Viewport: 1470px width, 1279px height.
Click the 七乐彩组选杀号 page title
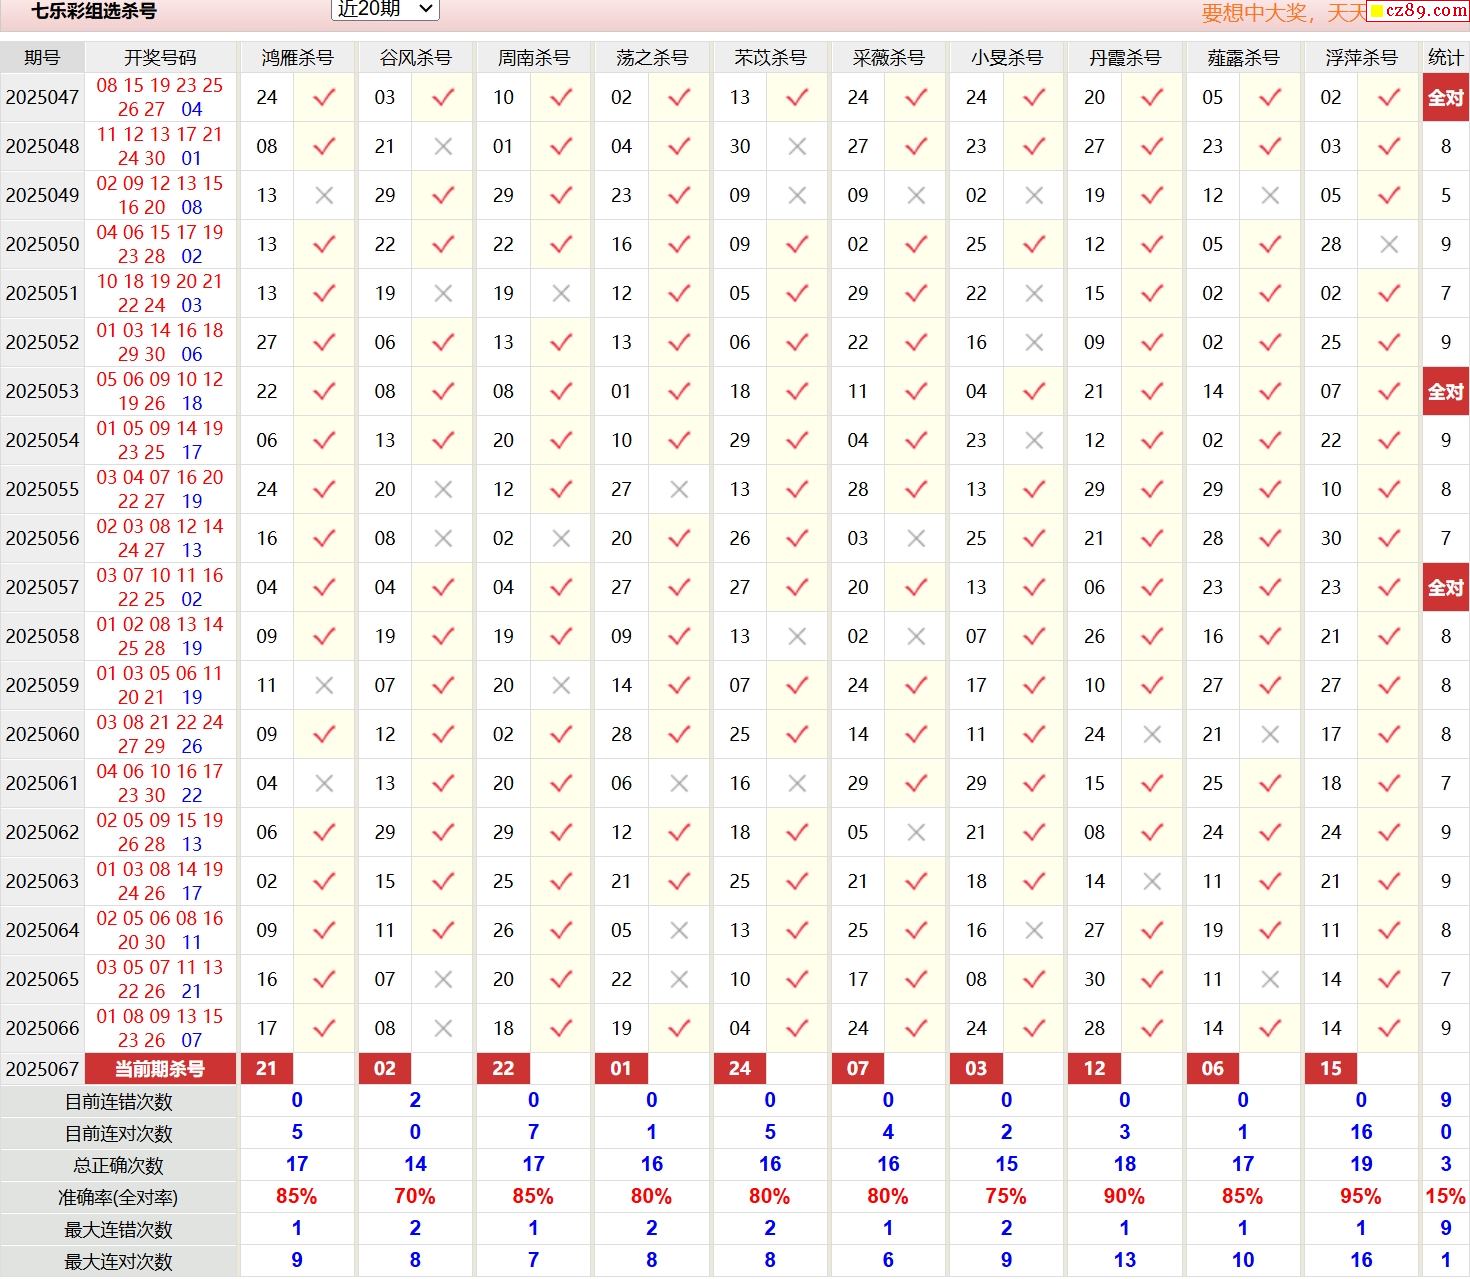(94, 12)
